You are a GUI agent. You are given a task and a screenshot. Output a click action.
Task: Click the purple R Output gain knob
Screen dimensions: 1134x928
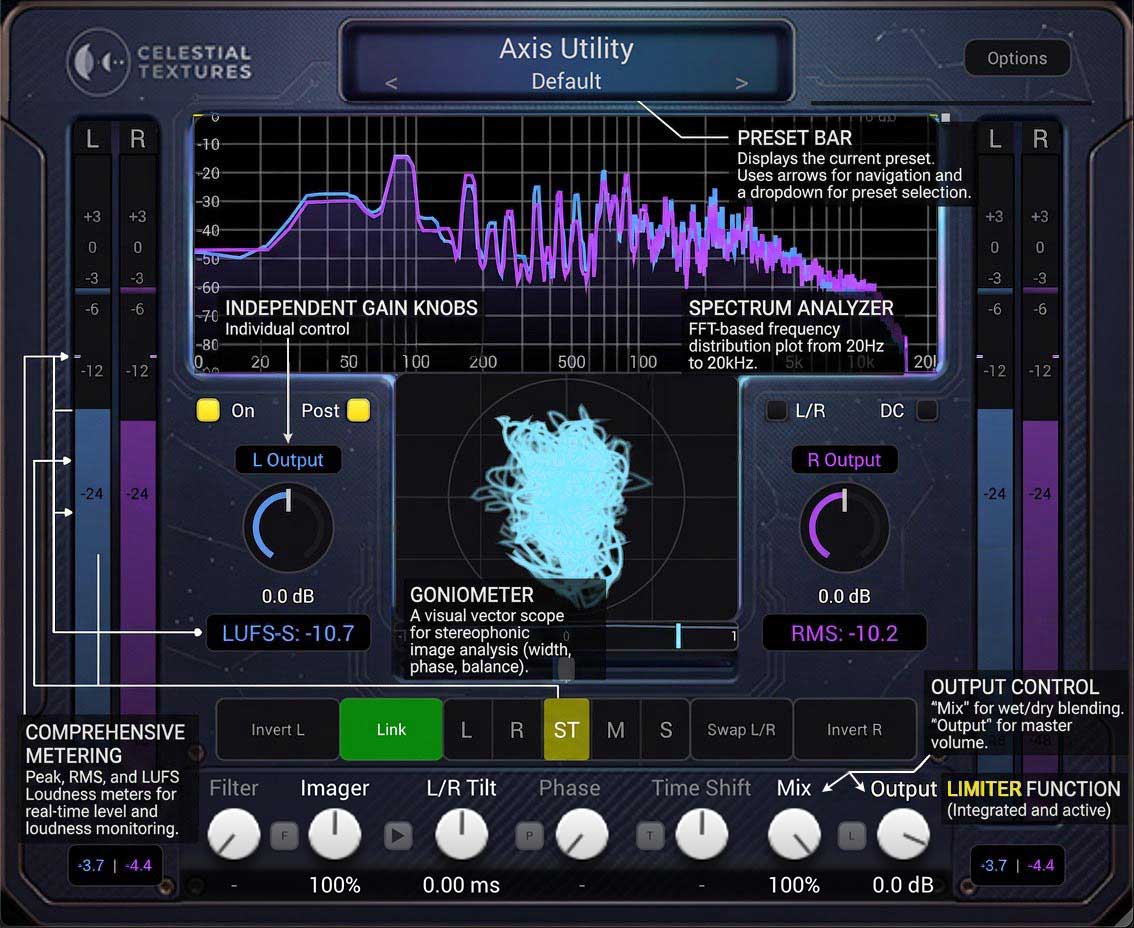click(844, 528)
